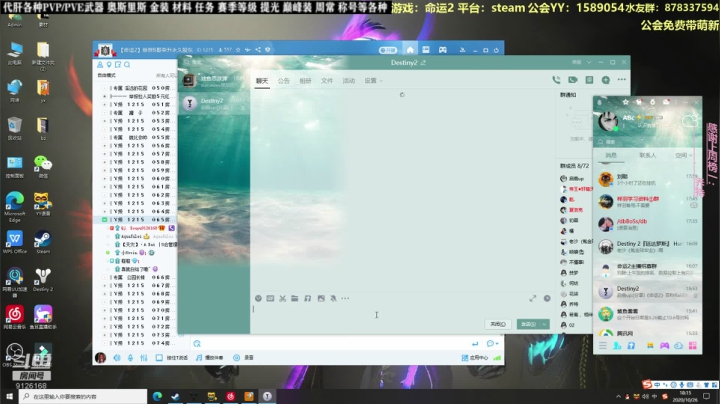This screenshot has height=404, width=720.
Task: Click the cloud icon in QQ bottom bar
Action: pos(678,346)
